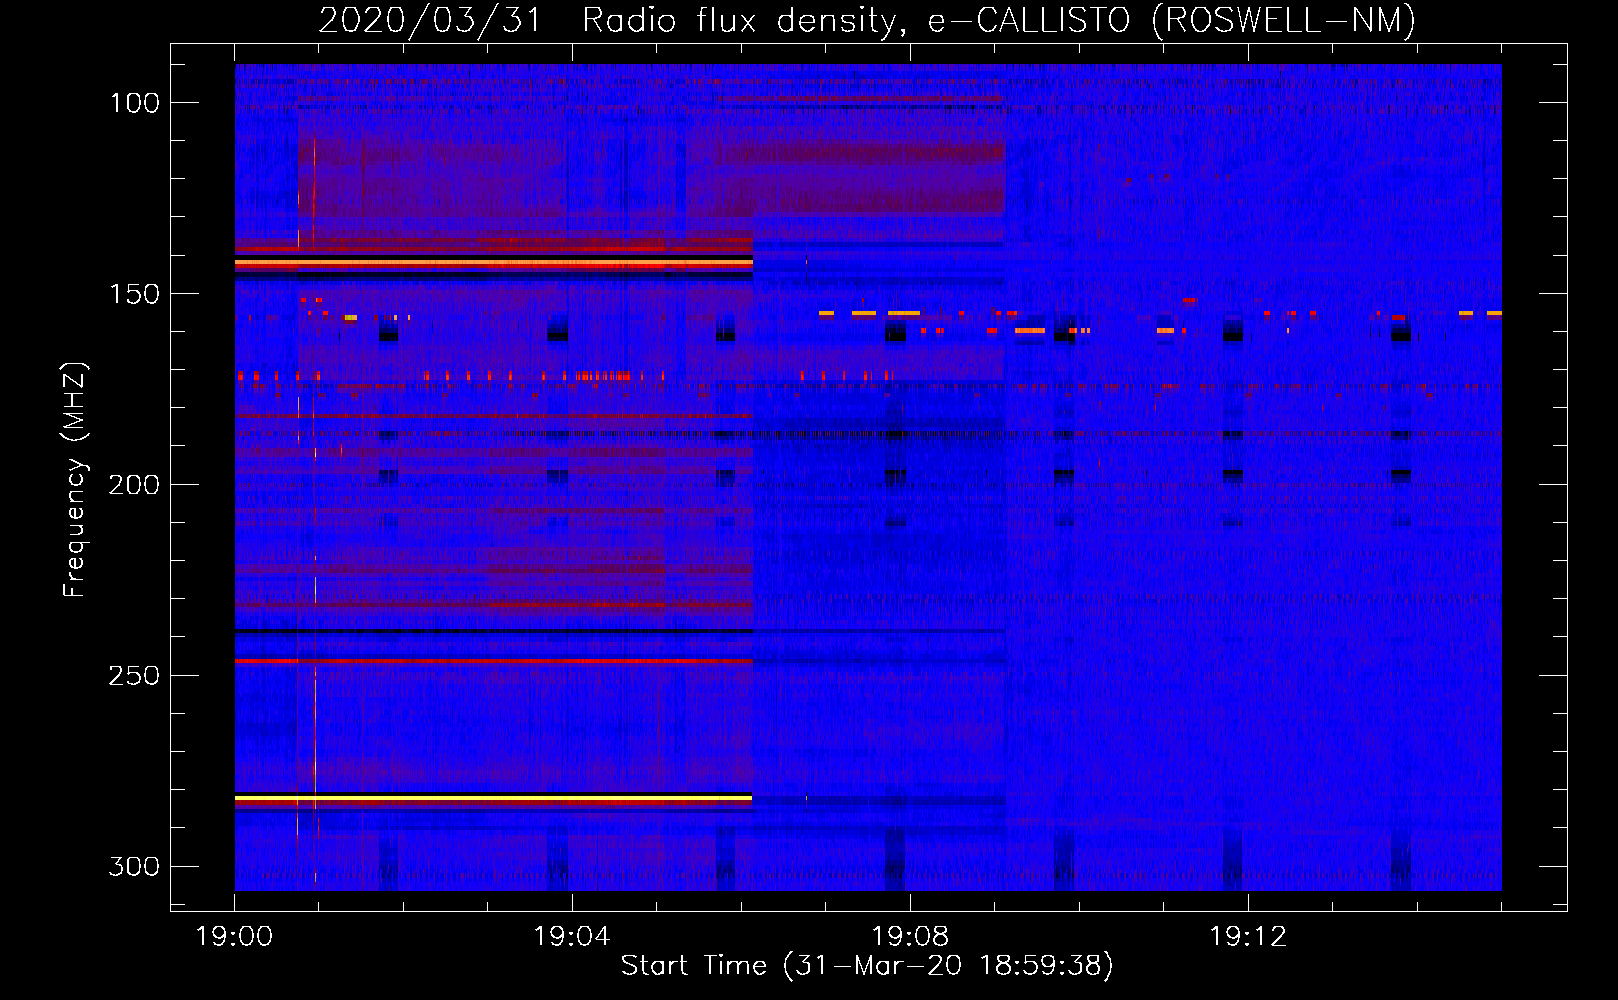The width and height of the screenshot is (1618, 1000).
Task: Click the 19:00 time tick label
Action: (234, 937)
